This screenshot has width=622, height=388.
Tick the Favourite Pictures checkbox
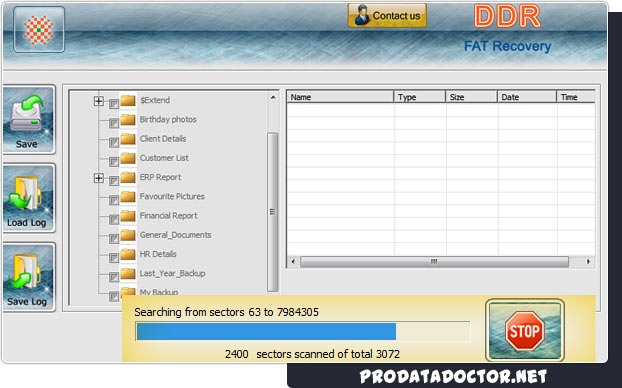click(114, 200)
